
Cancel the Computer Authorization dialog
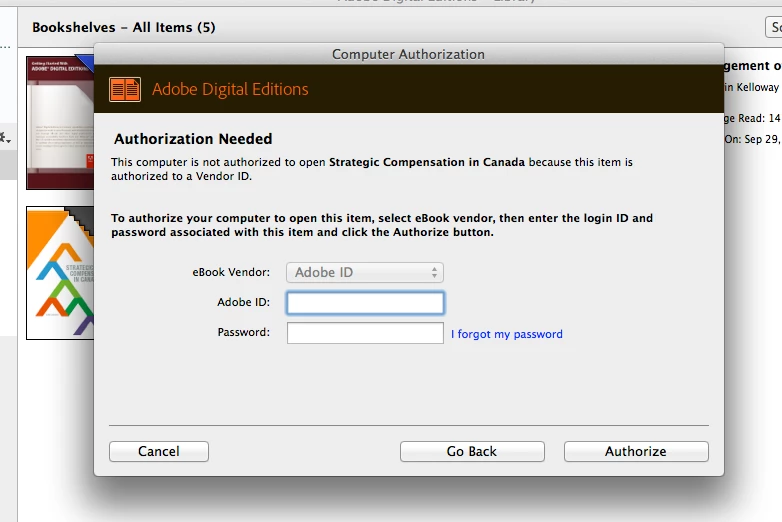coord(159,451)
